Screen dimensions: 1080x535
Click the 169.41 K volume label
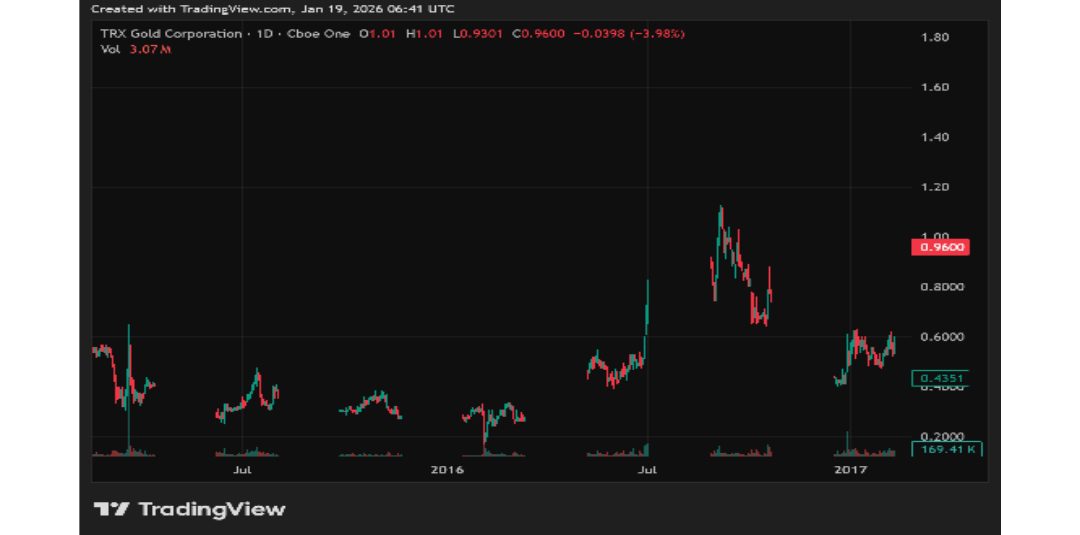point(947,450)
